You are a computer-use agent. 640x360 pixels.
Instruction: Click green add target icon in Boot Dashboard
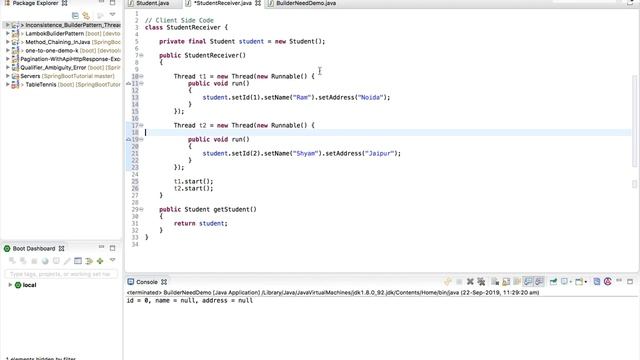[100, 261]
